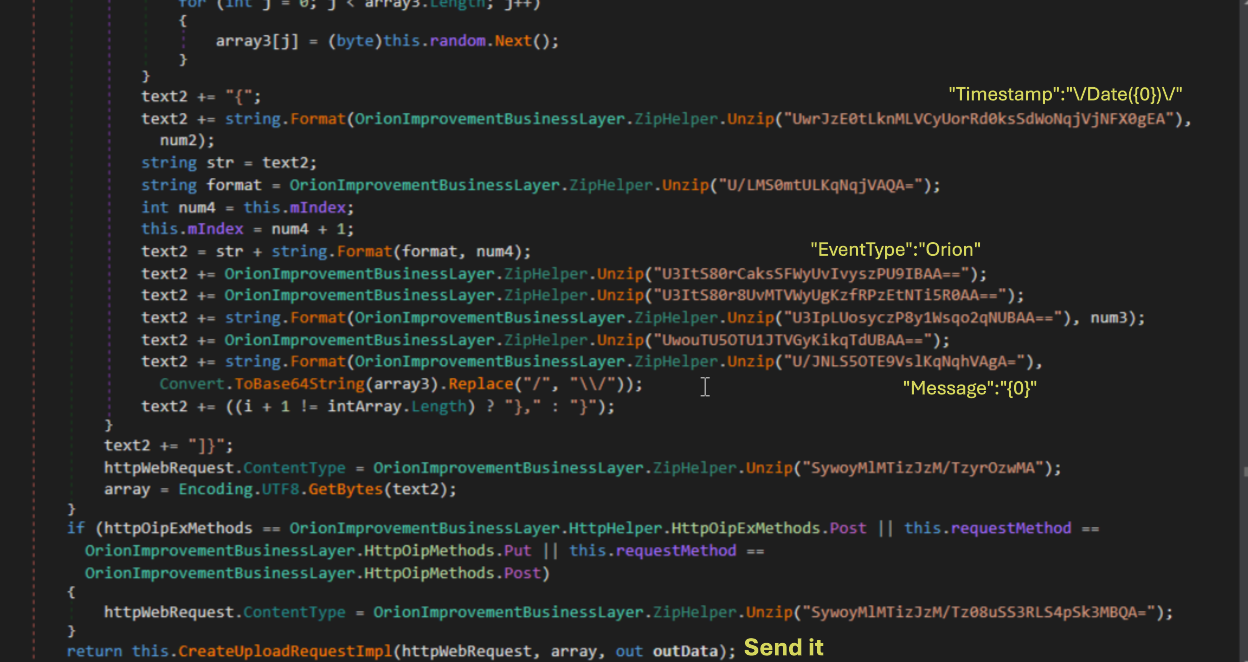Click the "Message":"{0}" annotation
The image size is (1248, 662).
969,388
